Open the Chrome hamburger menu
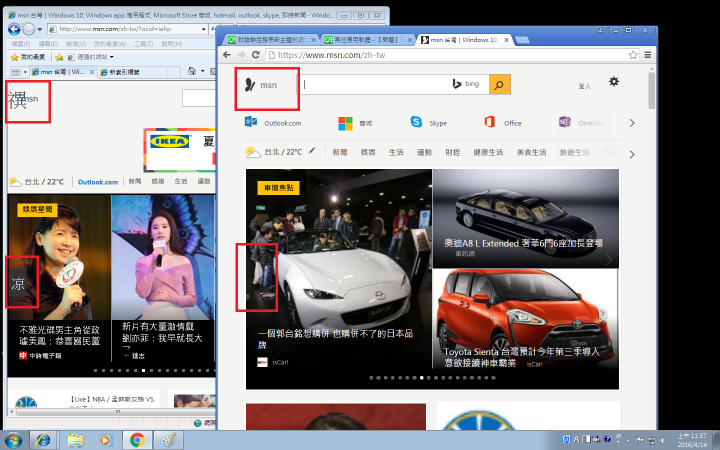The height and width of the screenshot is (450, 720). (x=648, y=55)
